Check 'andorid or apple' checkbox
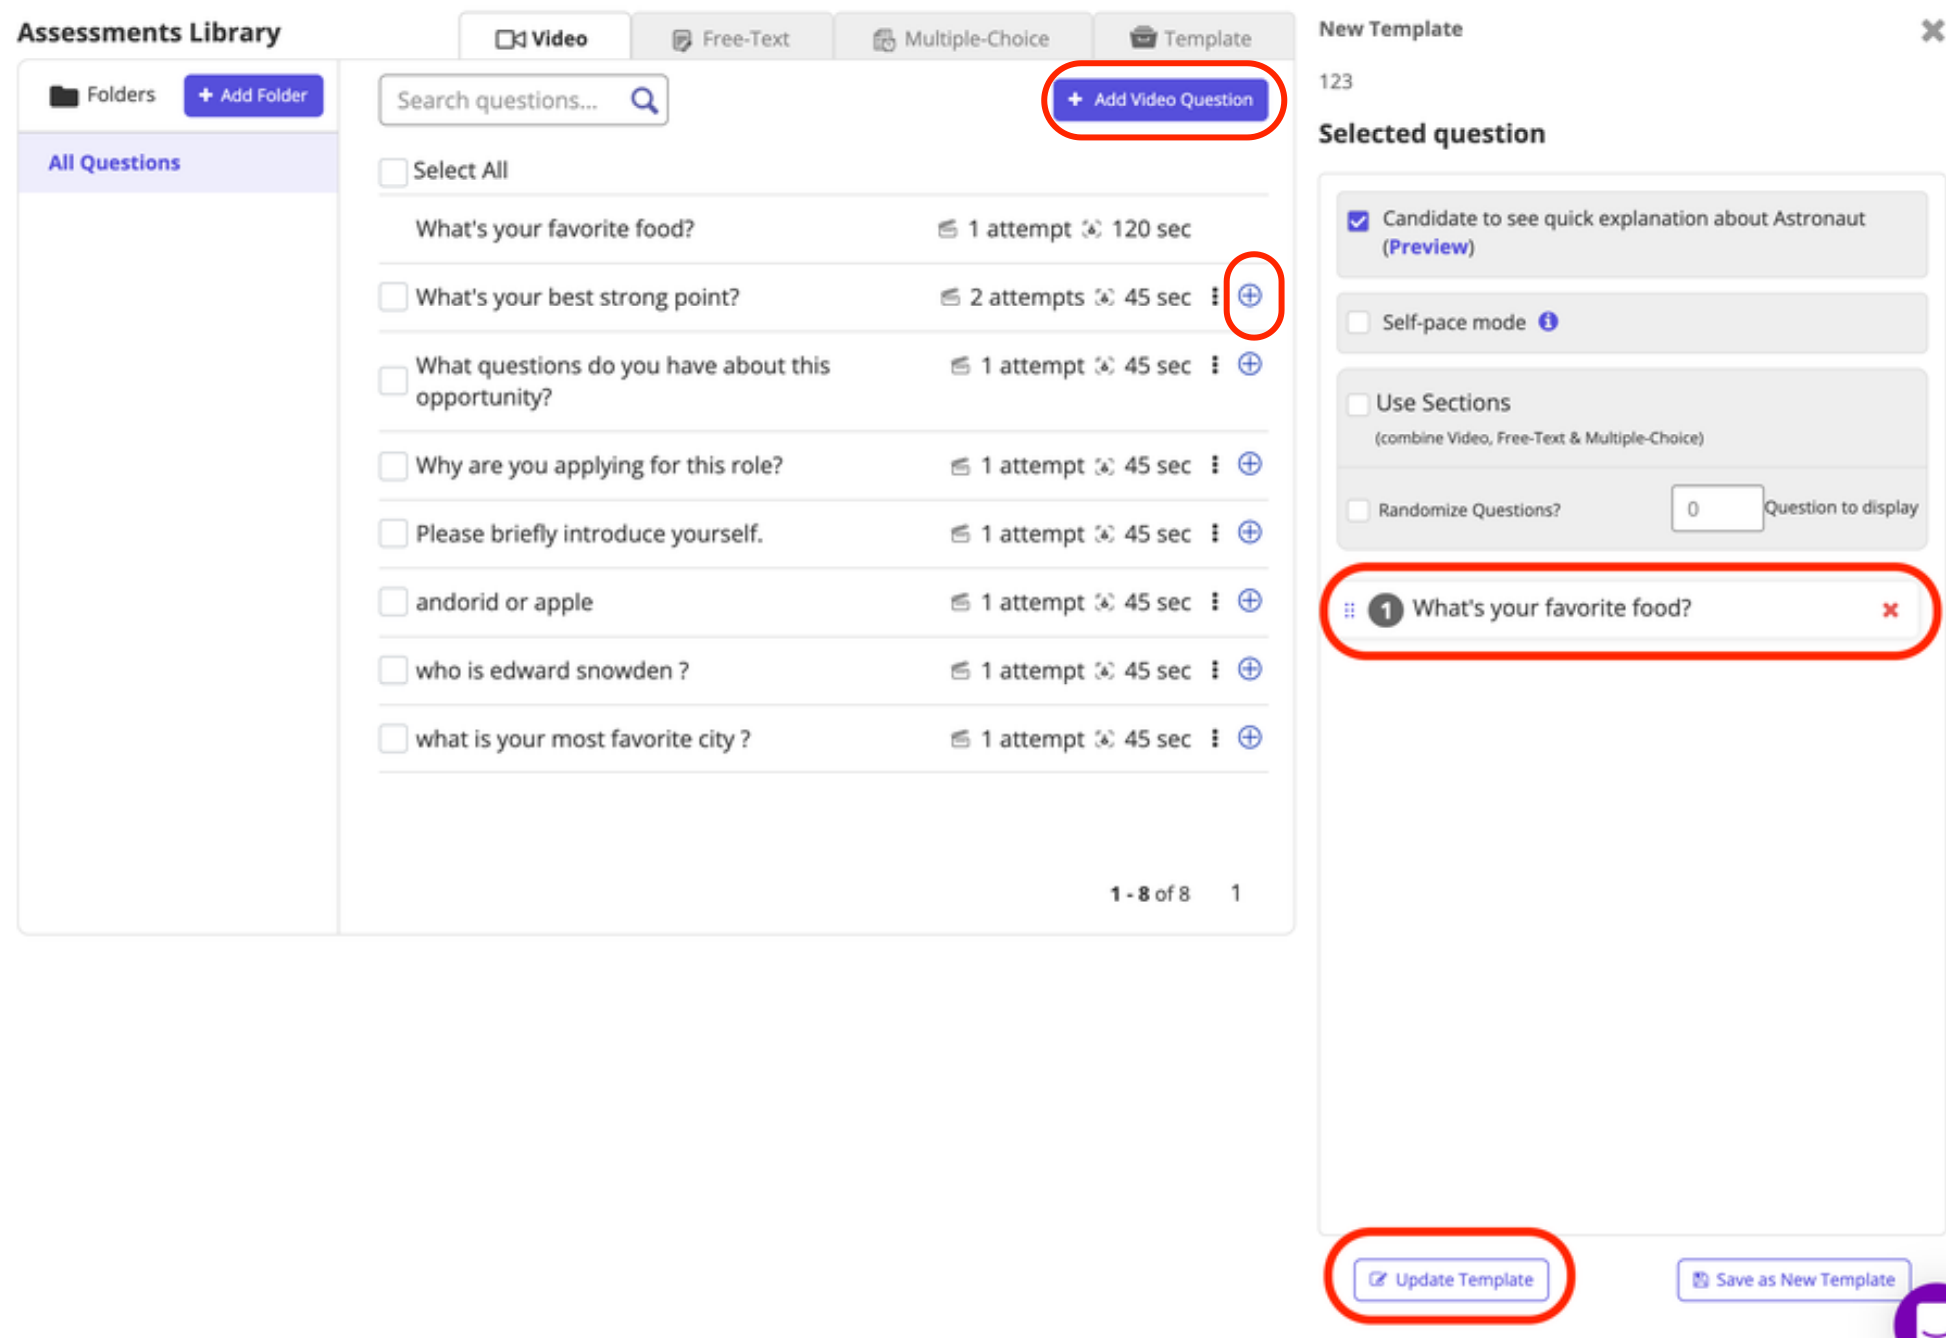This screenshot has height=1338, width=1946. 393,602
